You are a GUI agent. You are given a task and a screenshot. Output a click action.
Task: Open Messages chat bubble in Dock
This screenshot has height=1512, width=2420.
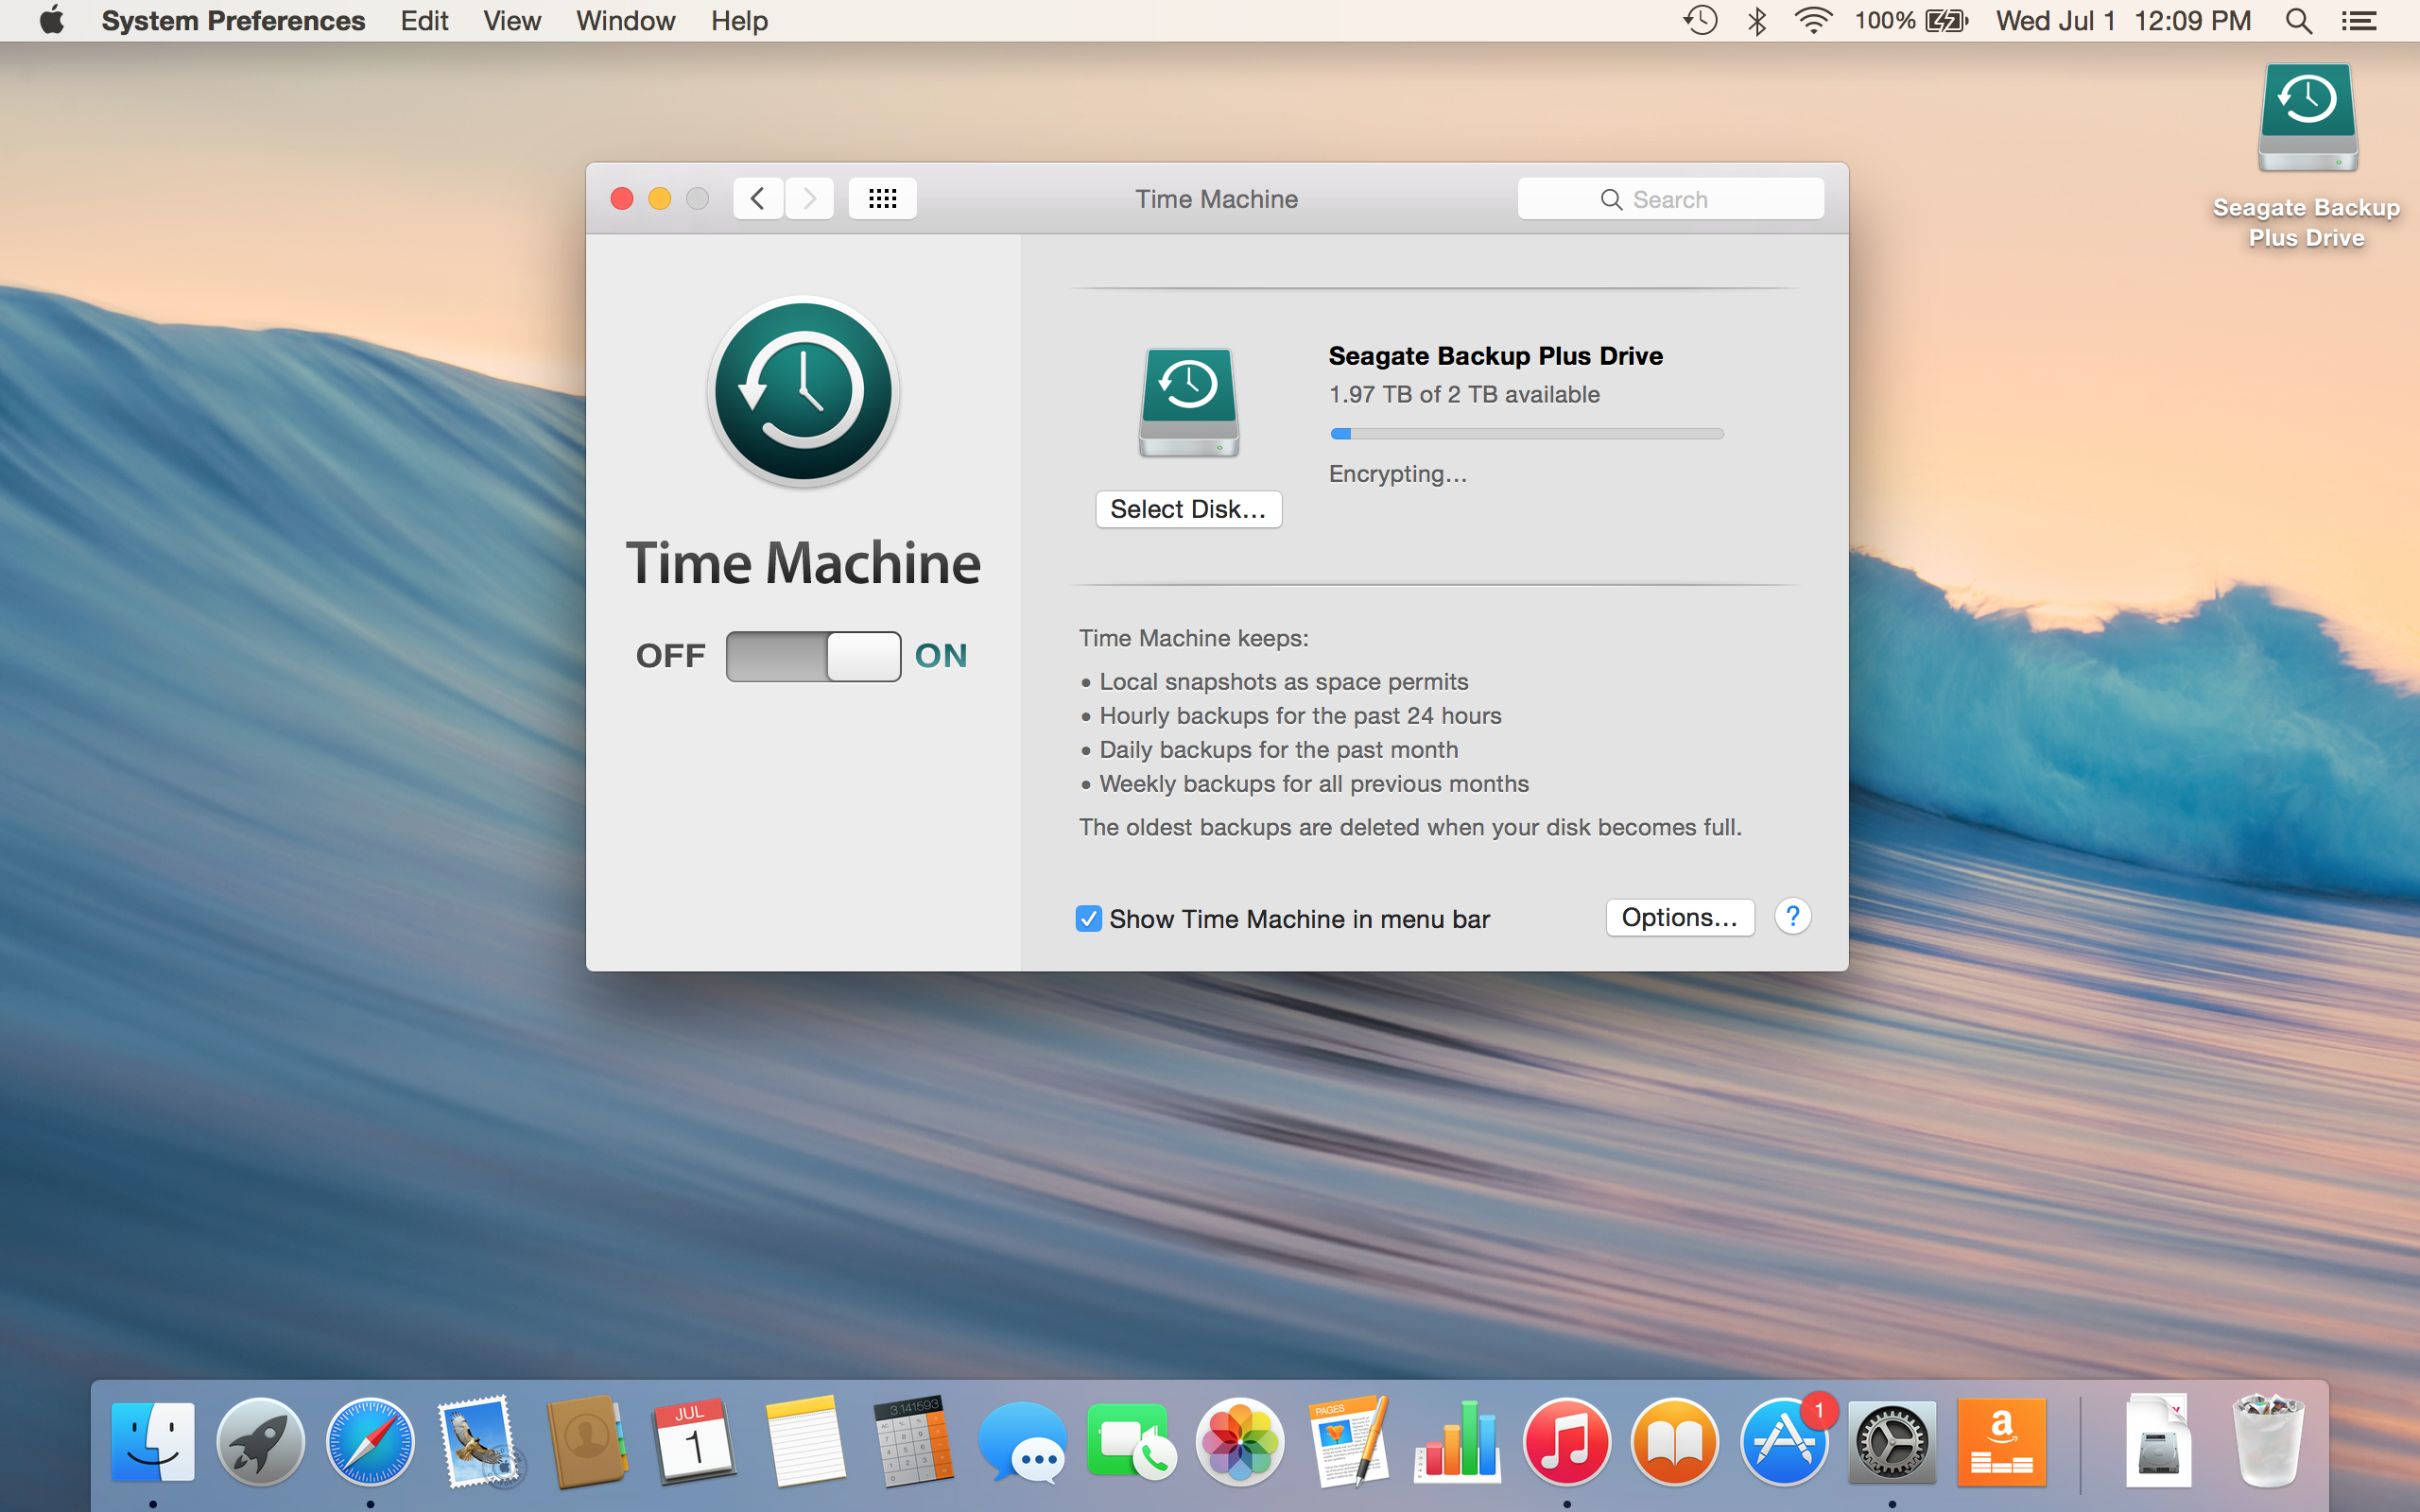[x=1022, y=1442]
